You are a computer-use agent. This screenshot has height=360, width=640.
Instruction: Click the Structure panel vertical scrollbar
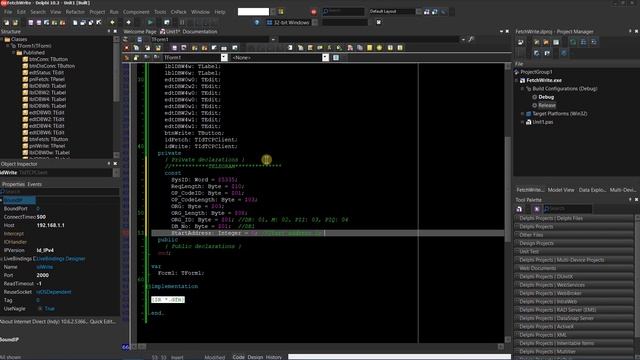pos(116,97)
